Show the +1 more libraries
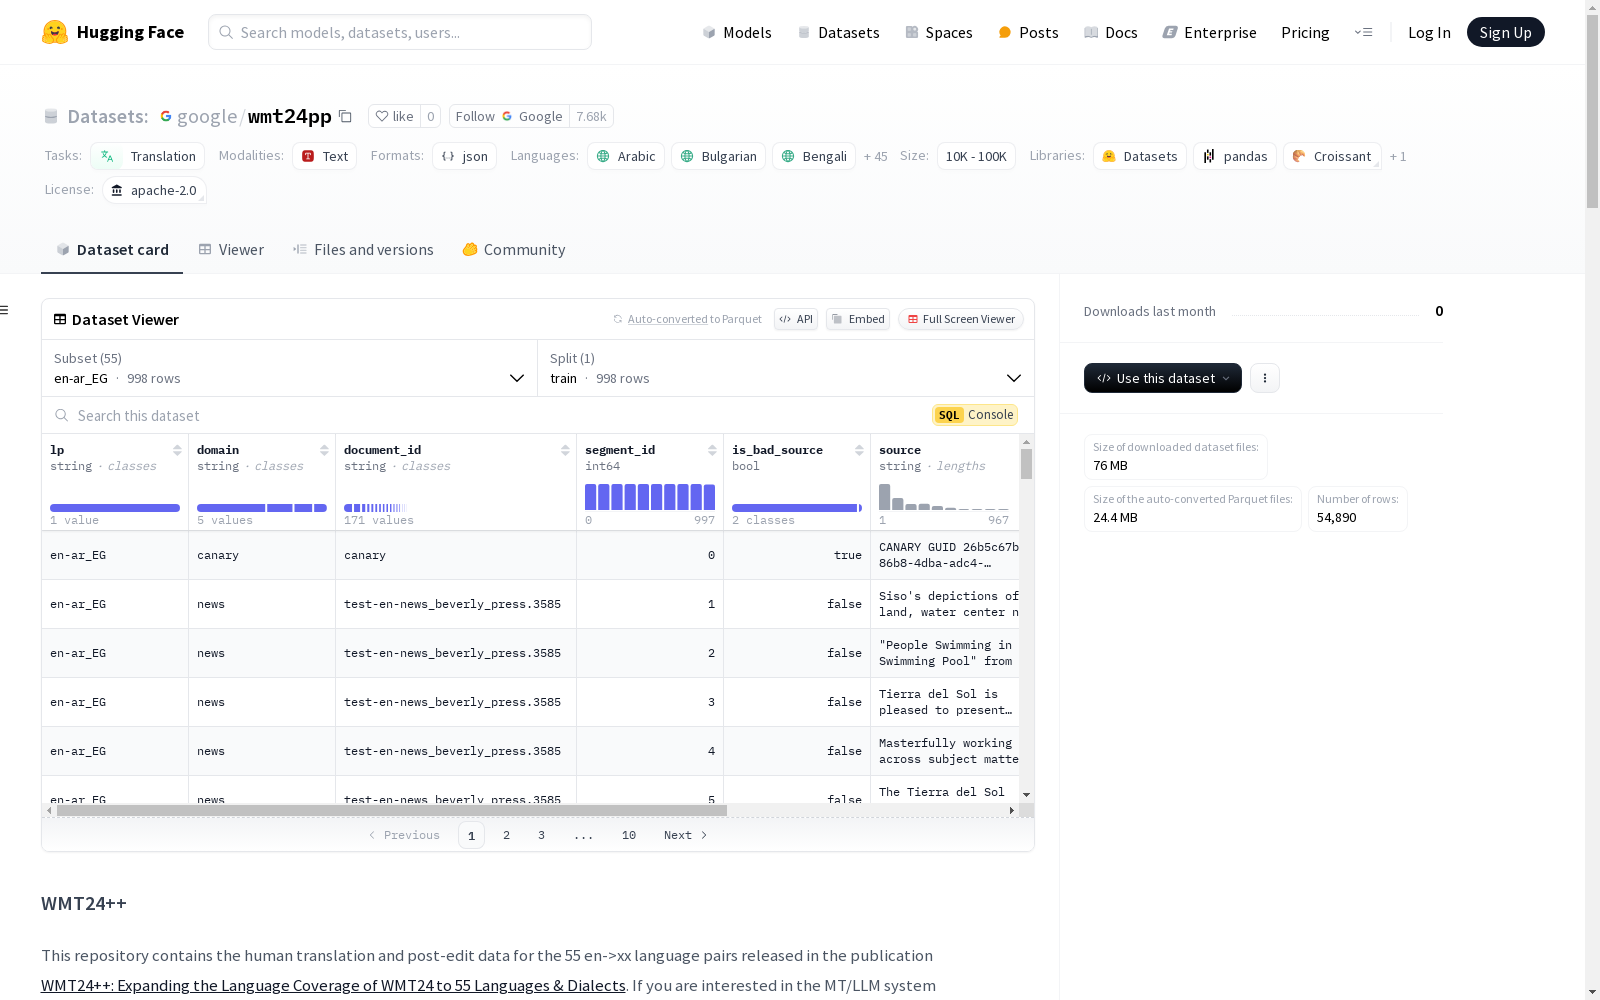 point(1398,156)
